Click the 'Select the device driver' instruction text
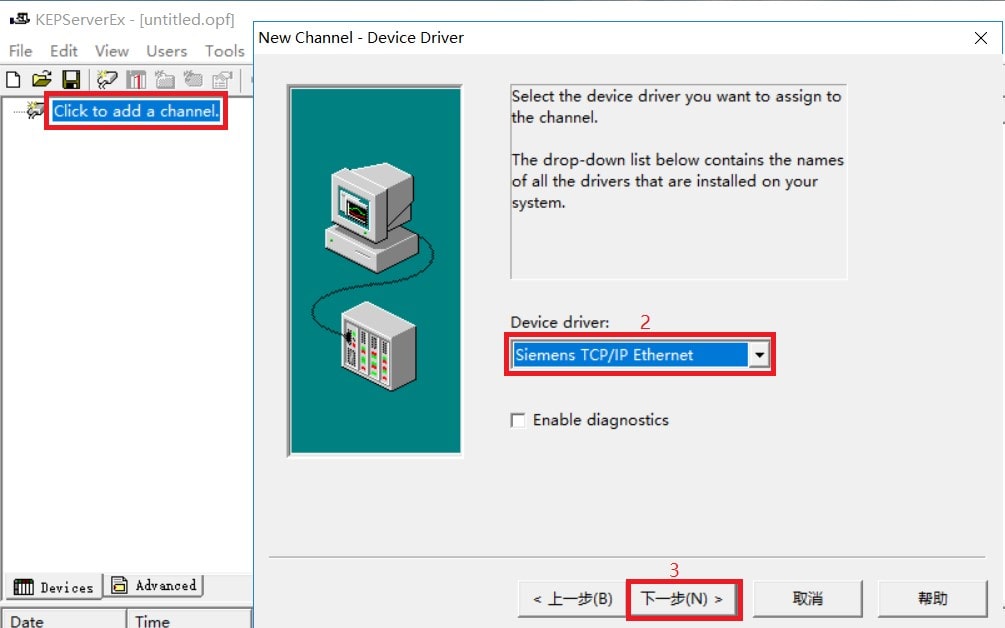The image size is (1005, 628). 676,106
